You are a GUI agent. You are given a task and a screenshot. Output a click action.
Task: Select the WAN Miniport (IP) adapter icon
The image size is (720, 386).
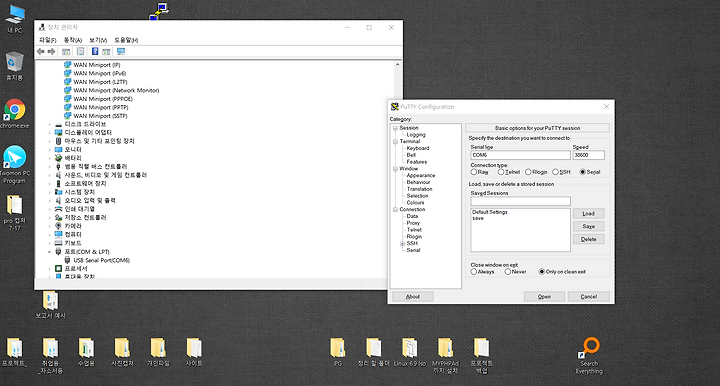(x=68, y=65)
